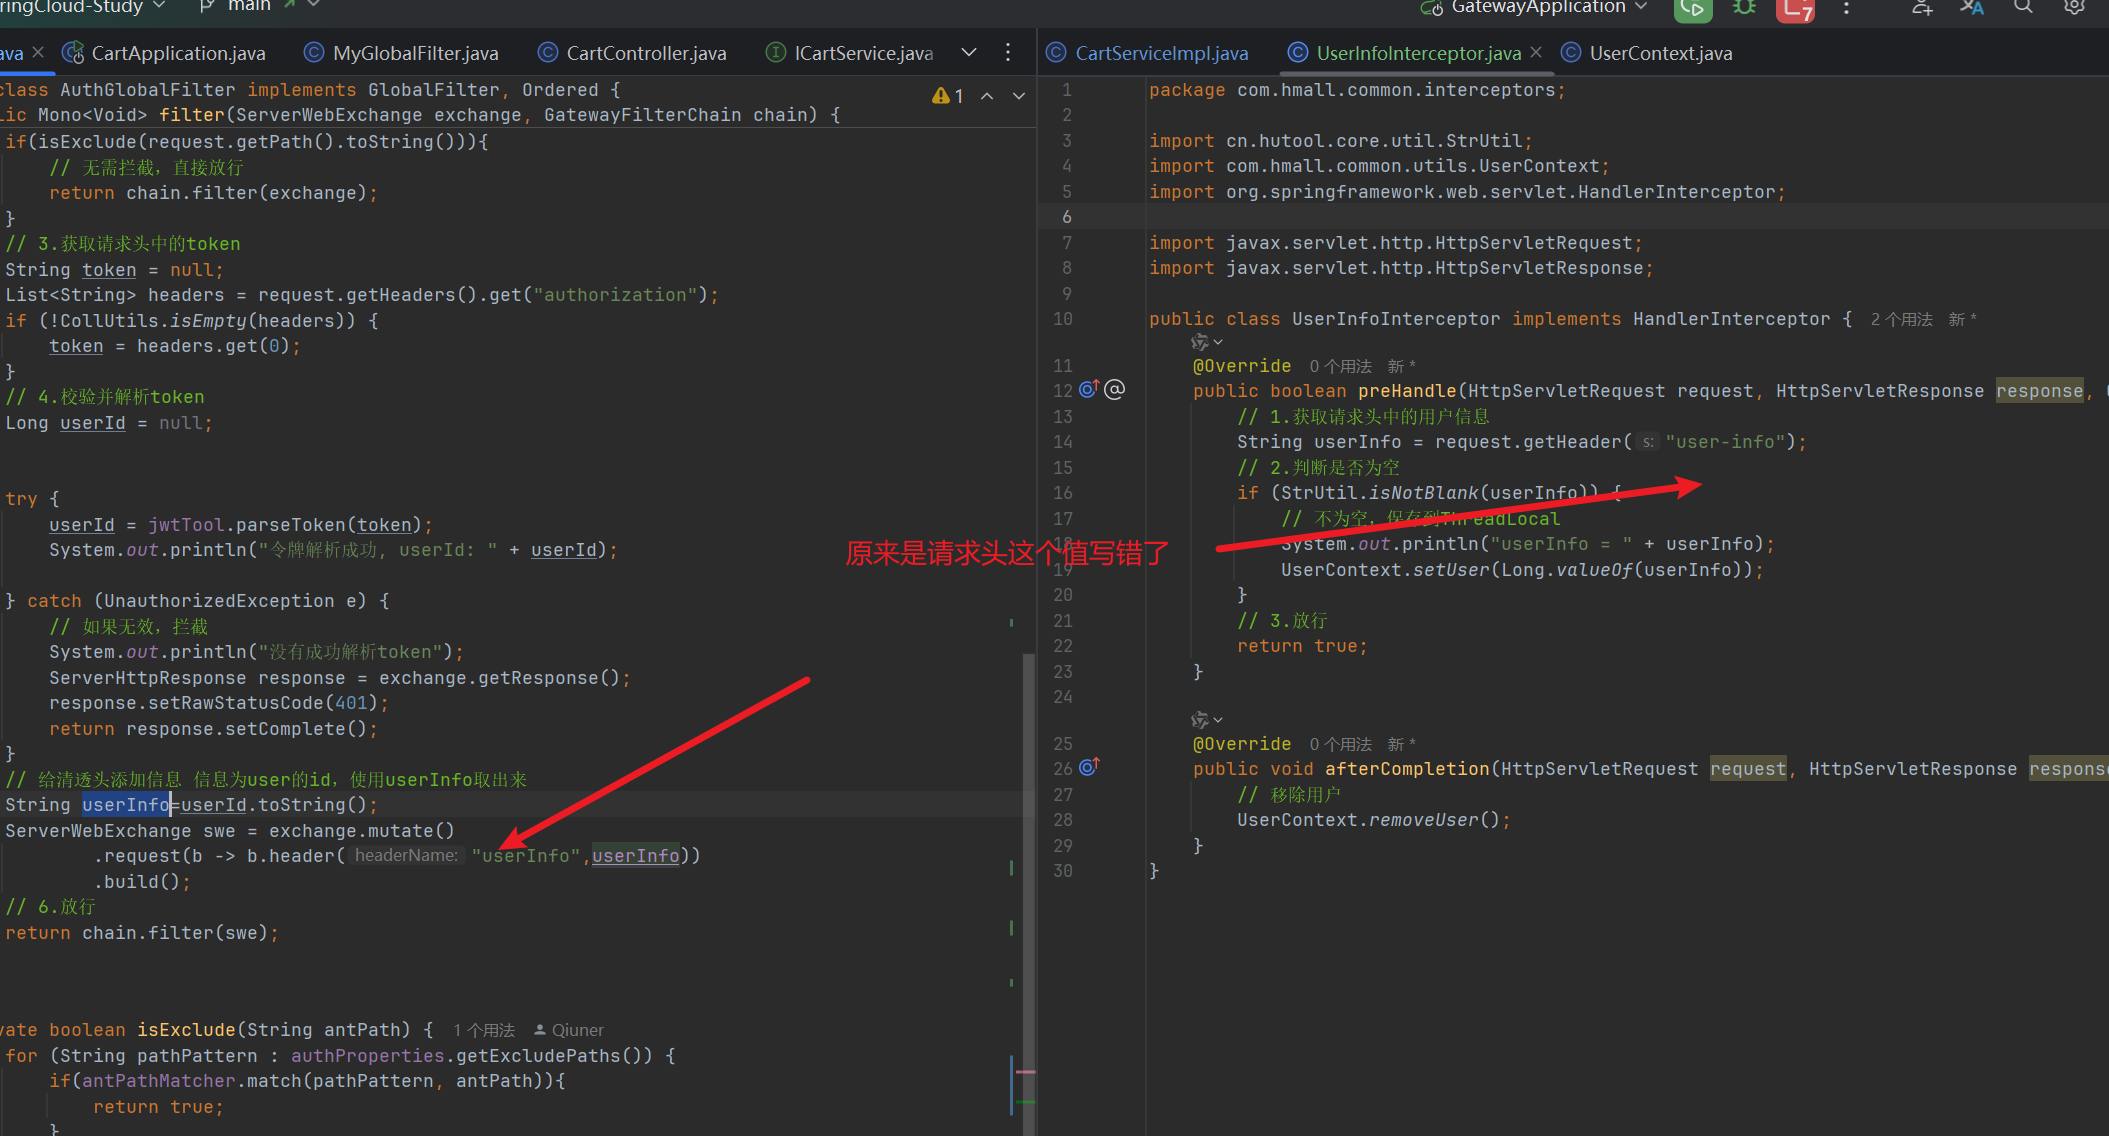
Task: Click the override gutter icon on afterCompletion line
Action: [x=1089, y=768]
